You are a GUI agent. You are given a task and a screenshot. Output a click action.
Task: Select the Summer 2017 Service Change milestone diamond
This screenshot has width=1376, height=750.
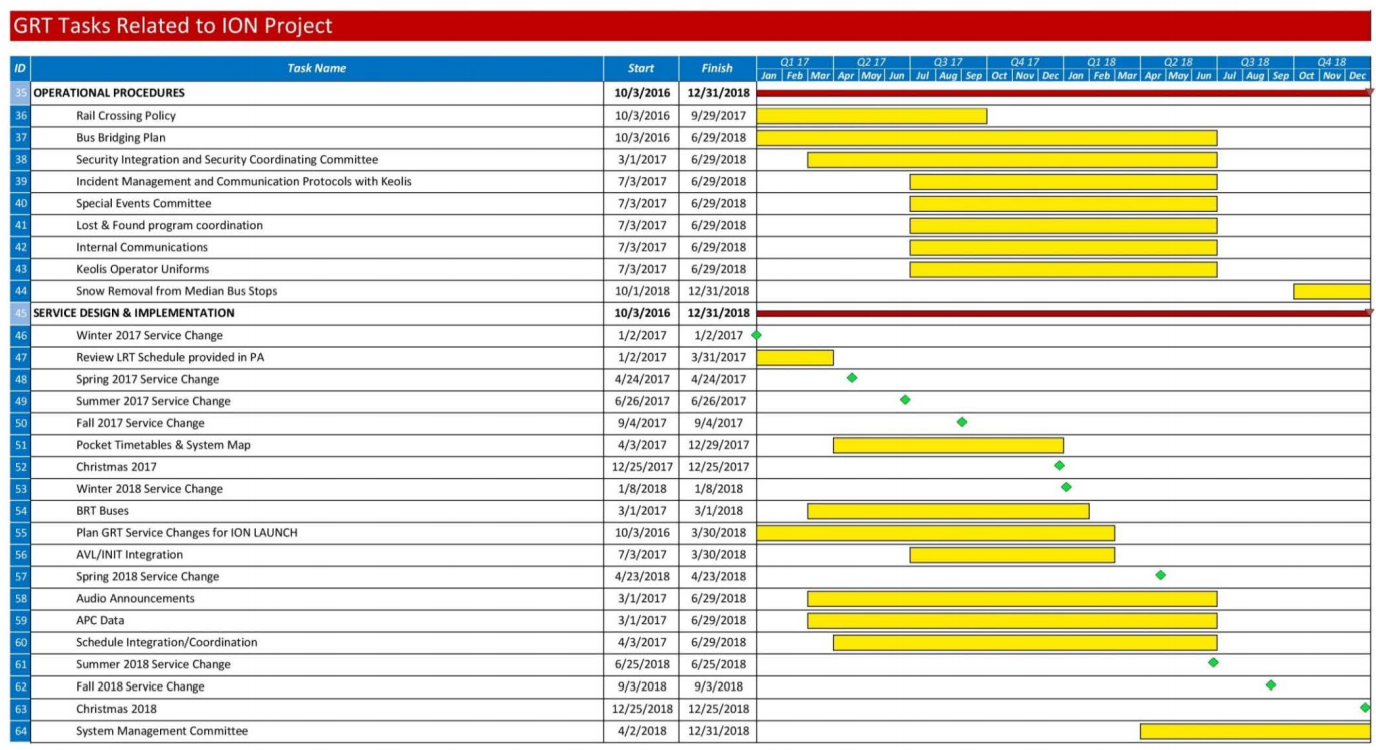905,400
